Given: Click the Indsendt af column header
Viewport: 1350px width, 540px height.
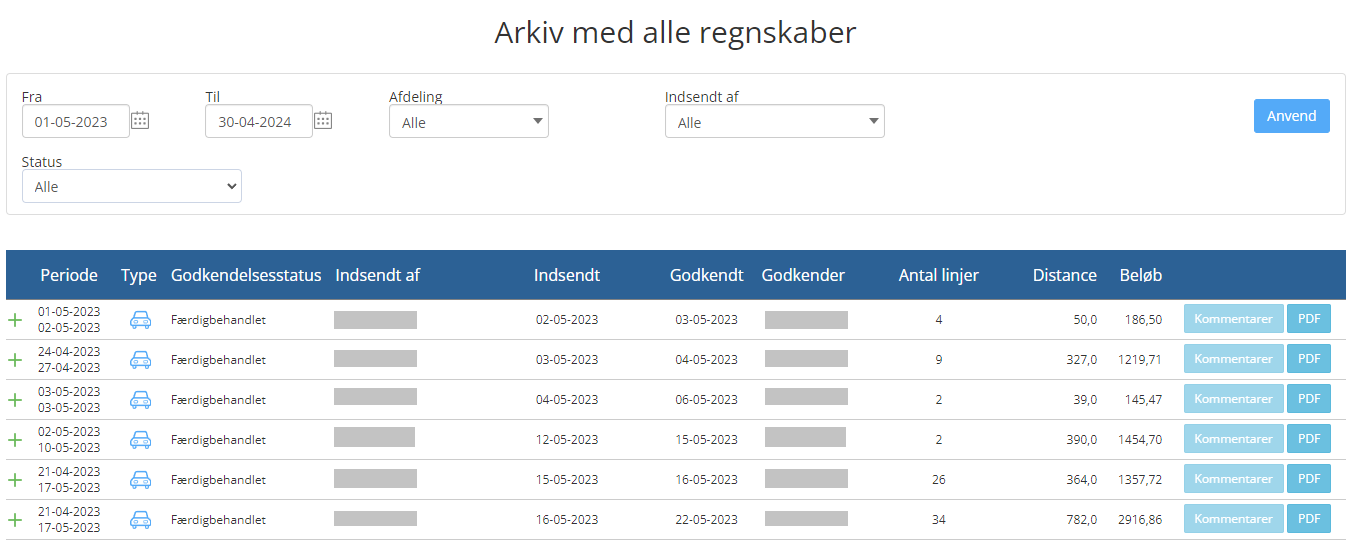Looking at the screenshot, I should pyautogui.click(x=377, y=275).
